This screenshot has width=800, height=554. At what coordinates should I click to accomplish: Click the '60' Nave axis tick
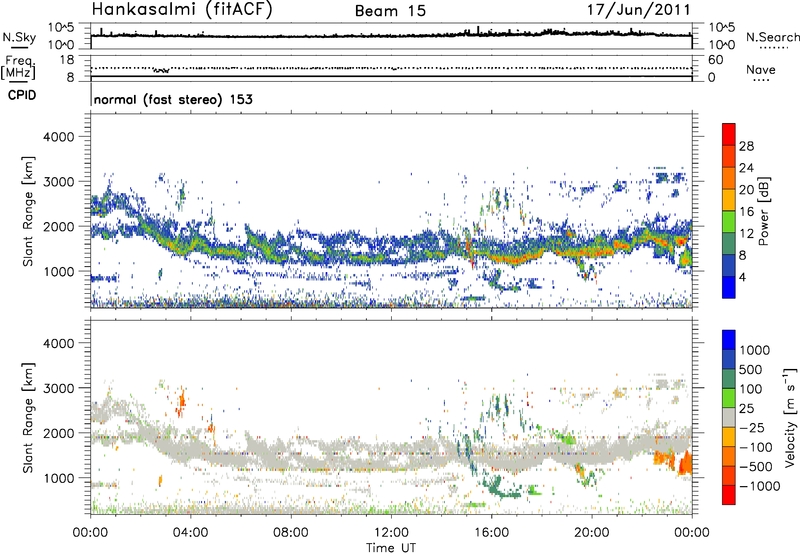(x=715, y=60)
